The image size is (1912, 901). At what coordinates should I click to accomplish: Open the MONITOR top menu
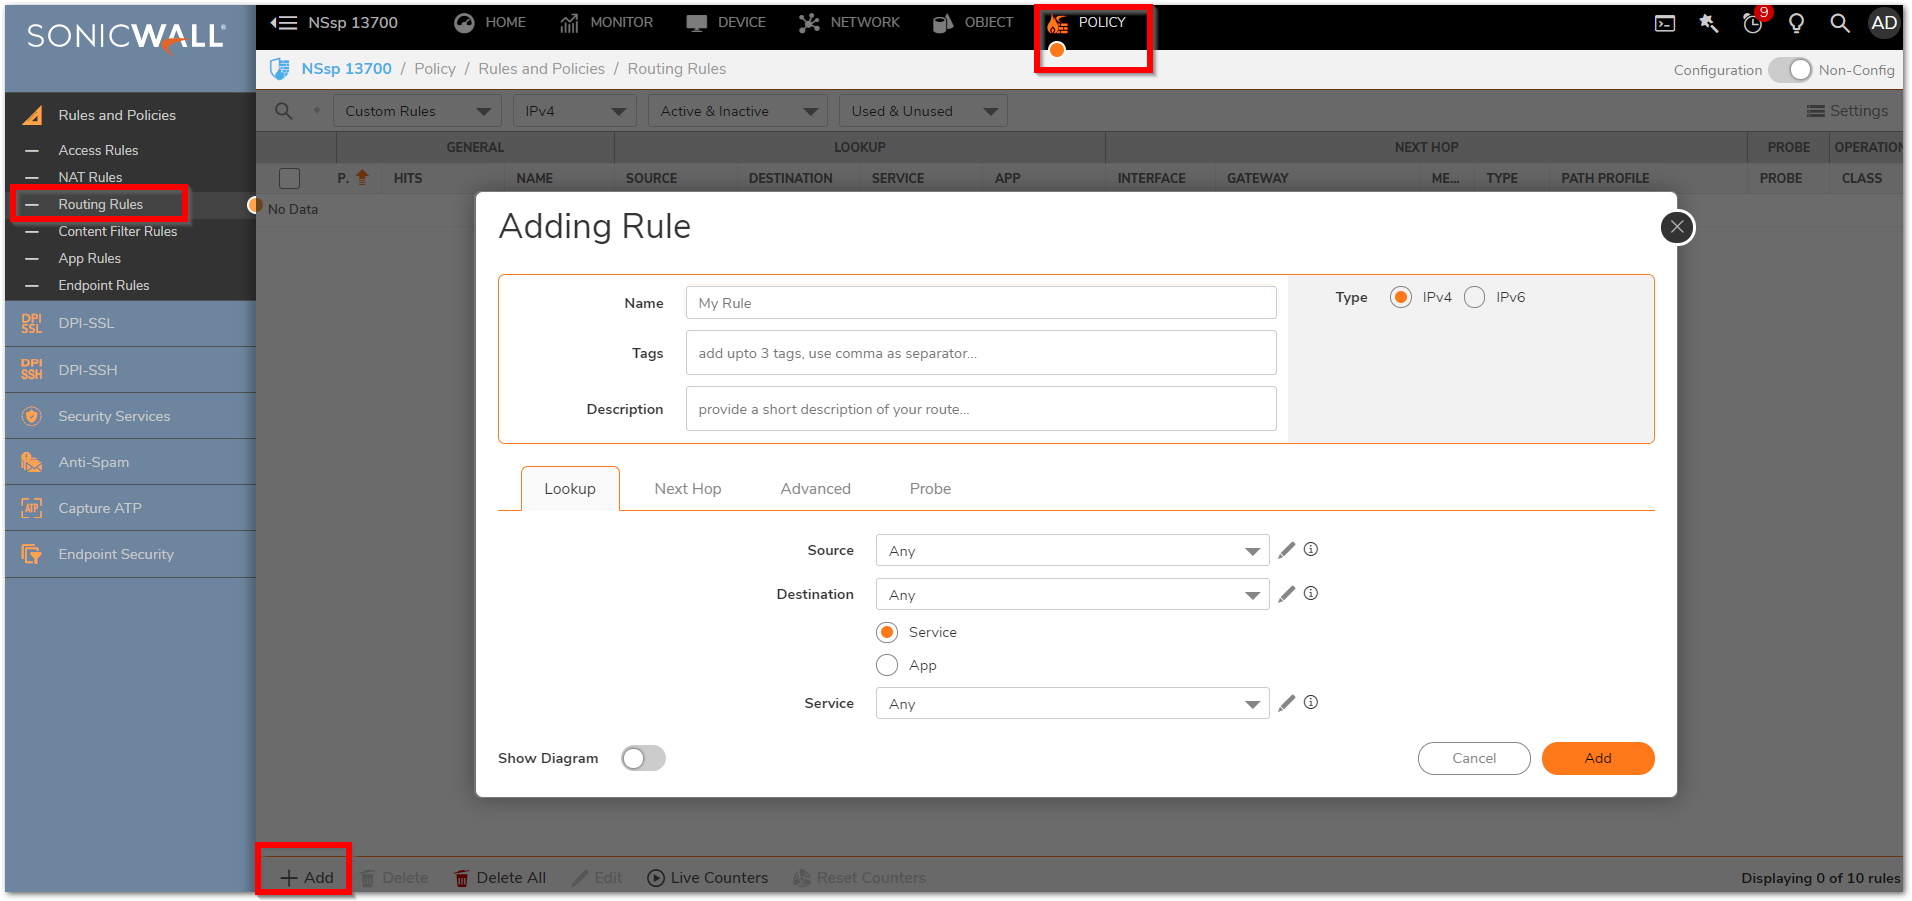point(606,22)
